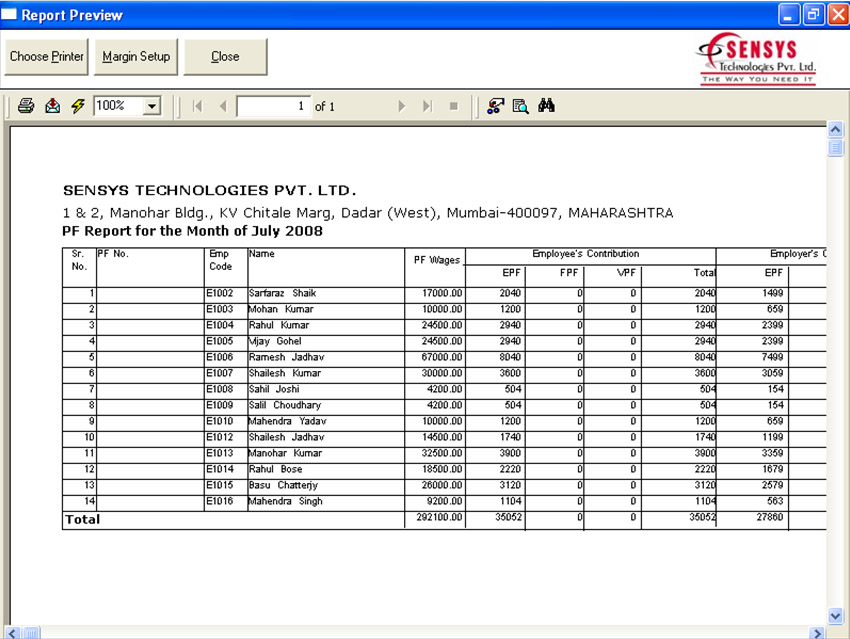Select name Mohan Kumar
This screenshot has height=639, width=850.
(281, 309)
